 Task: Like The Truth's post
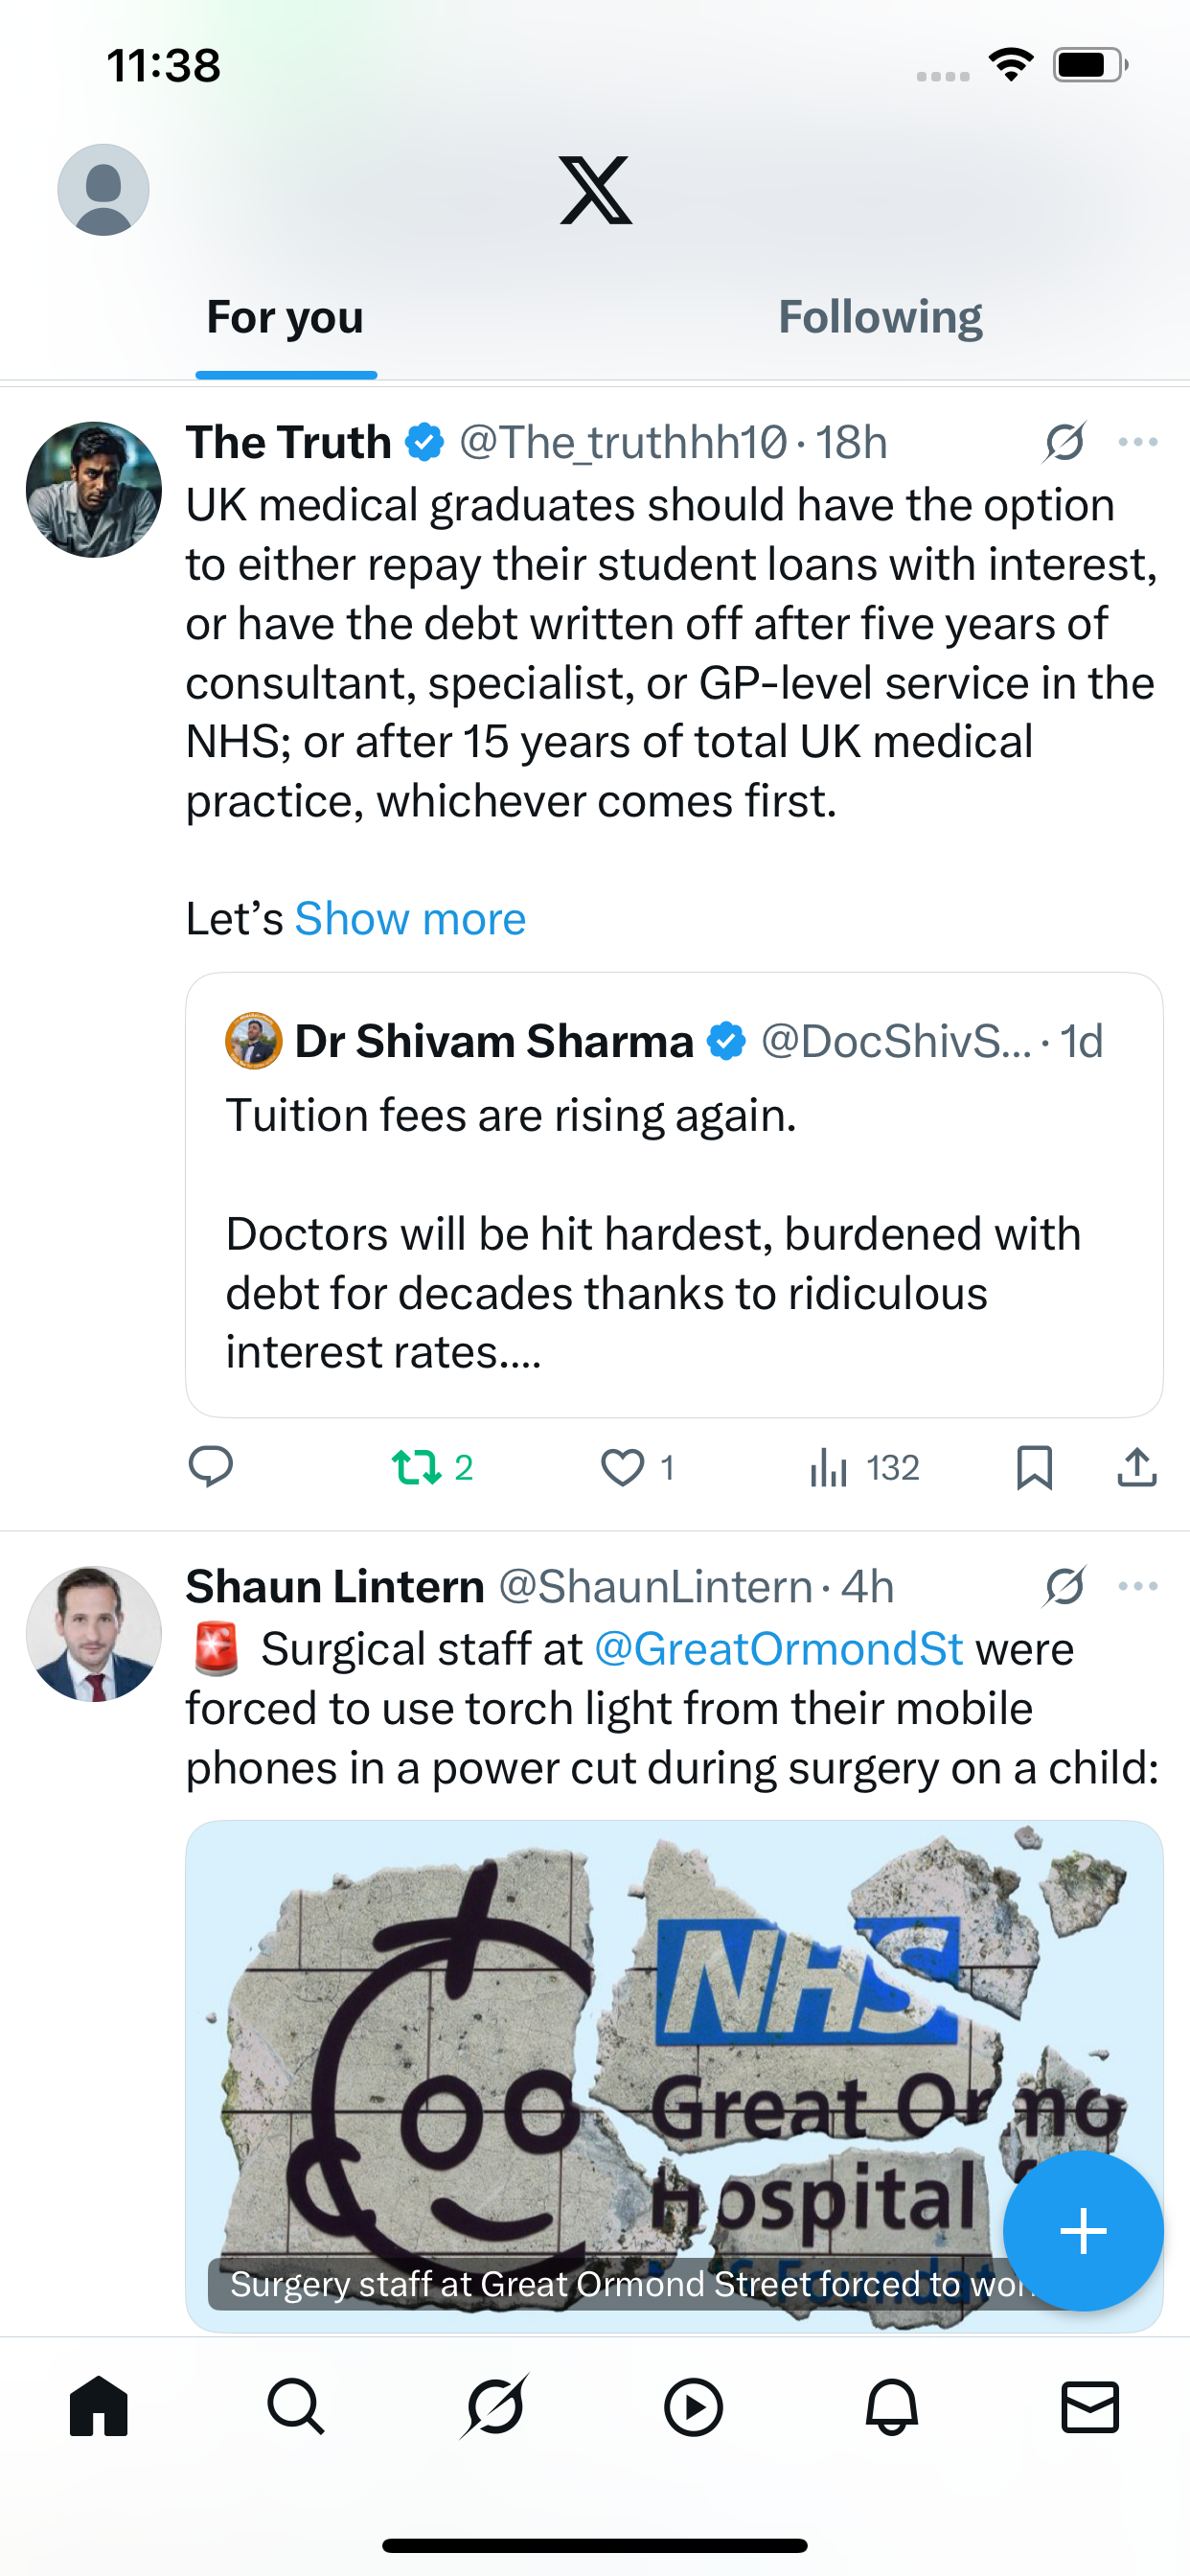click(x=624, y=1467)
